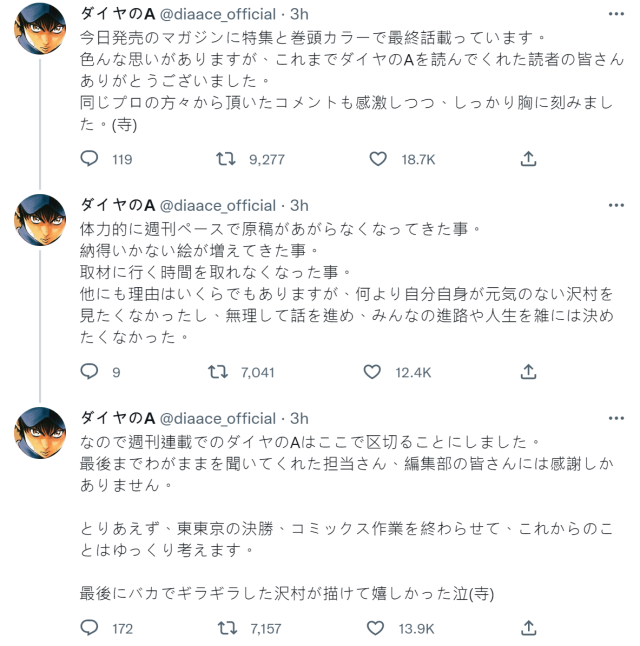
Task: Share the first tweet
Action: coord(529,158)
